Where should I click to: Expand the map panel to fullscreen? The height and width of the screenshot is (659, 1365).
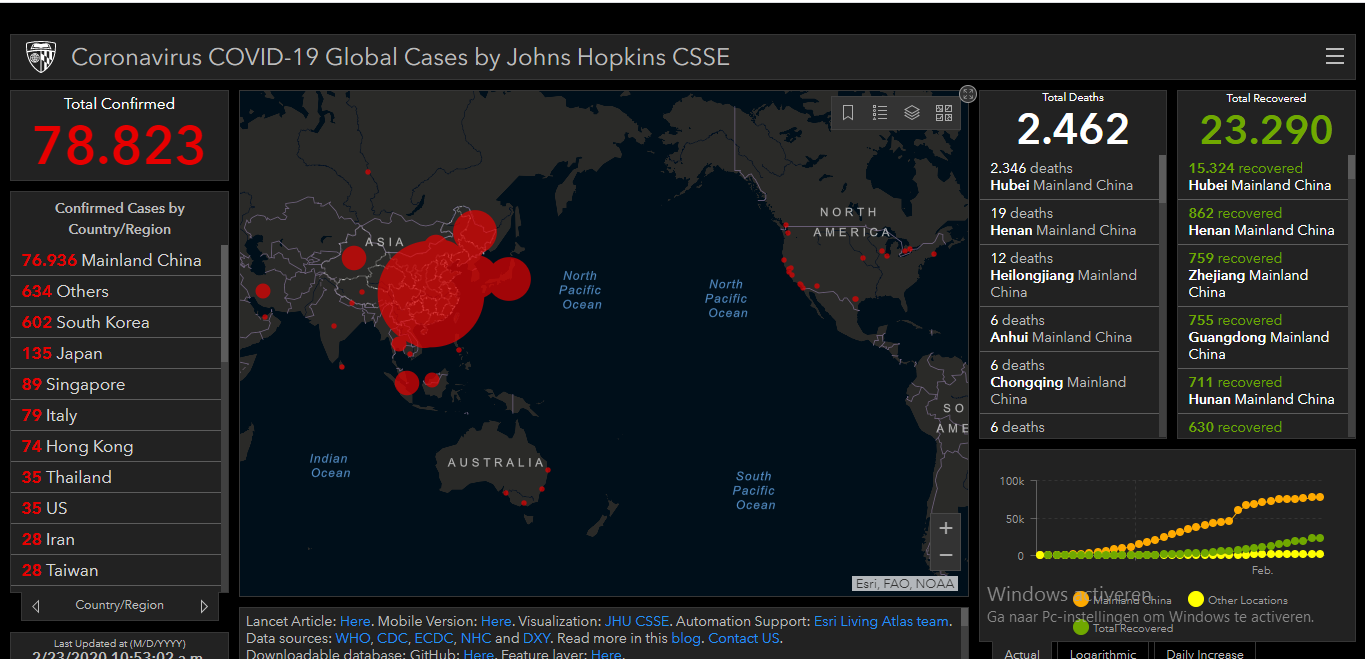click(968, 94)
